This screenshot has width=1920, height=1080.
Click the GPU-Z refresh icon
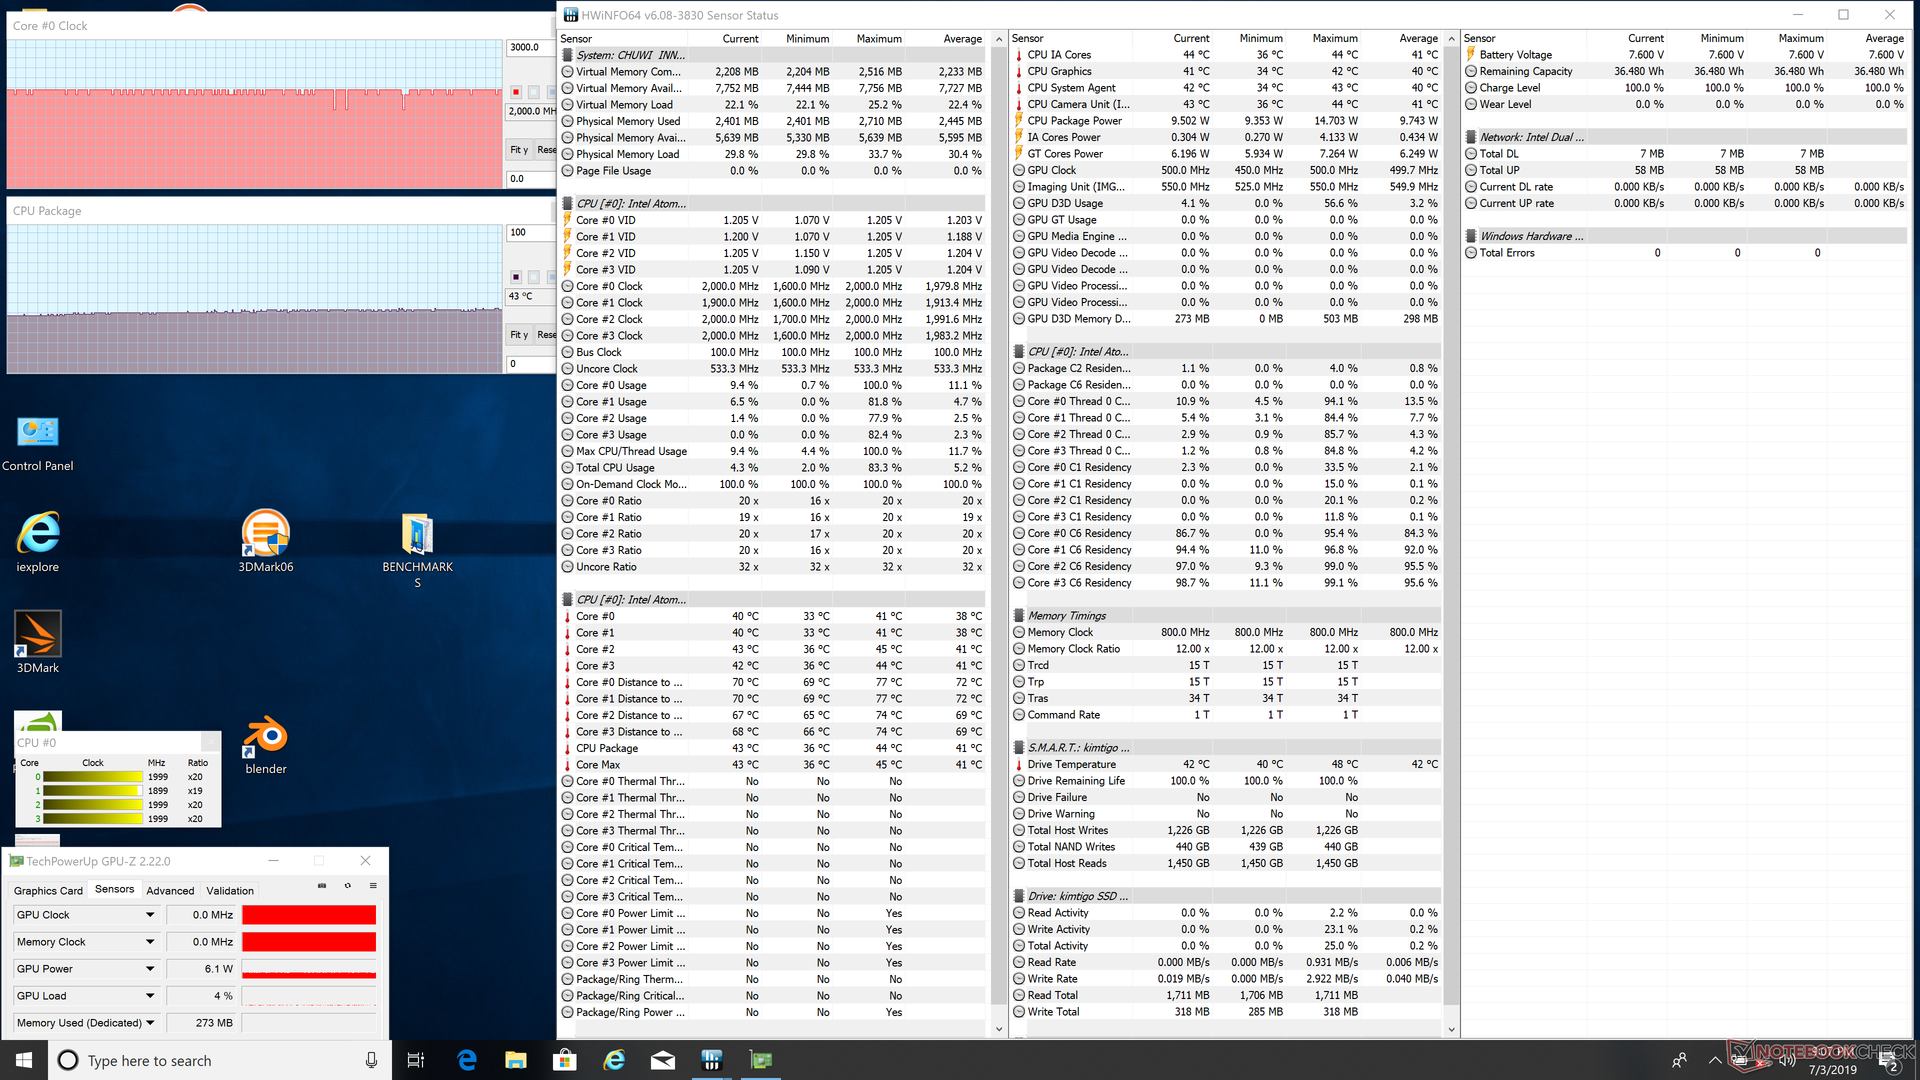point(348,886)
